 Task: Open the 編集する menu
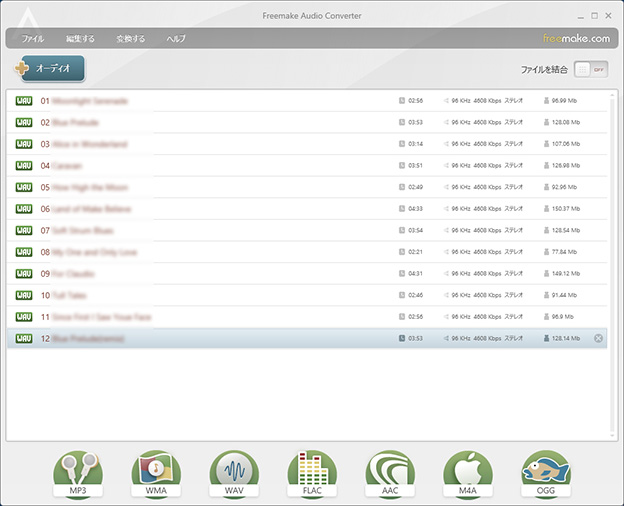point(80,39)
